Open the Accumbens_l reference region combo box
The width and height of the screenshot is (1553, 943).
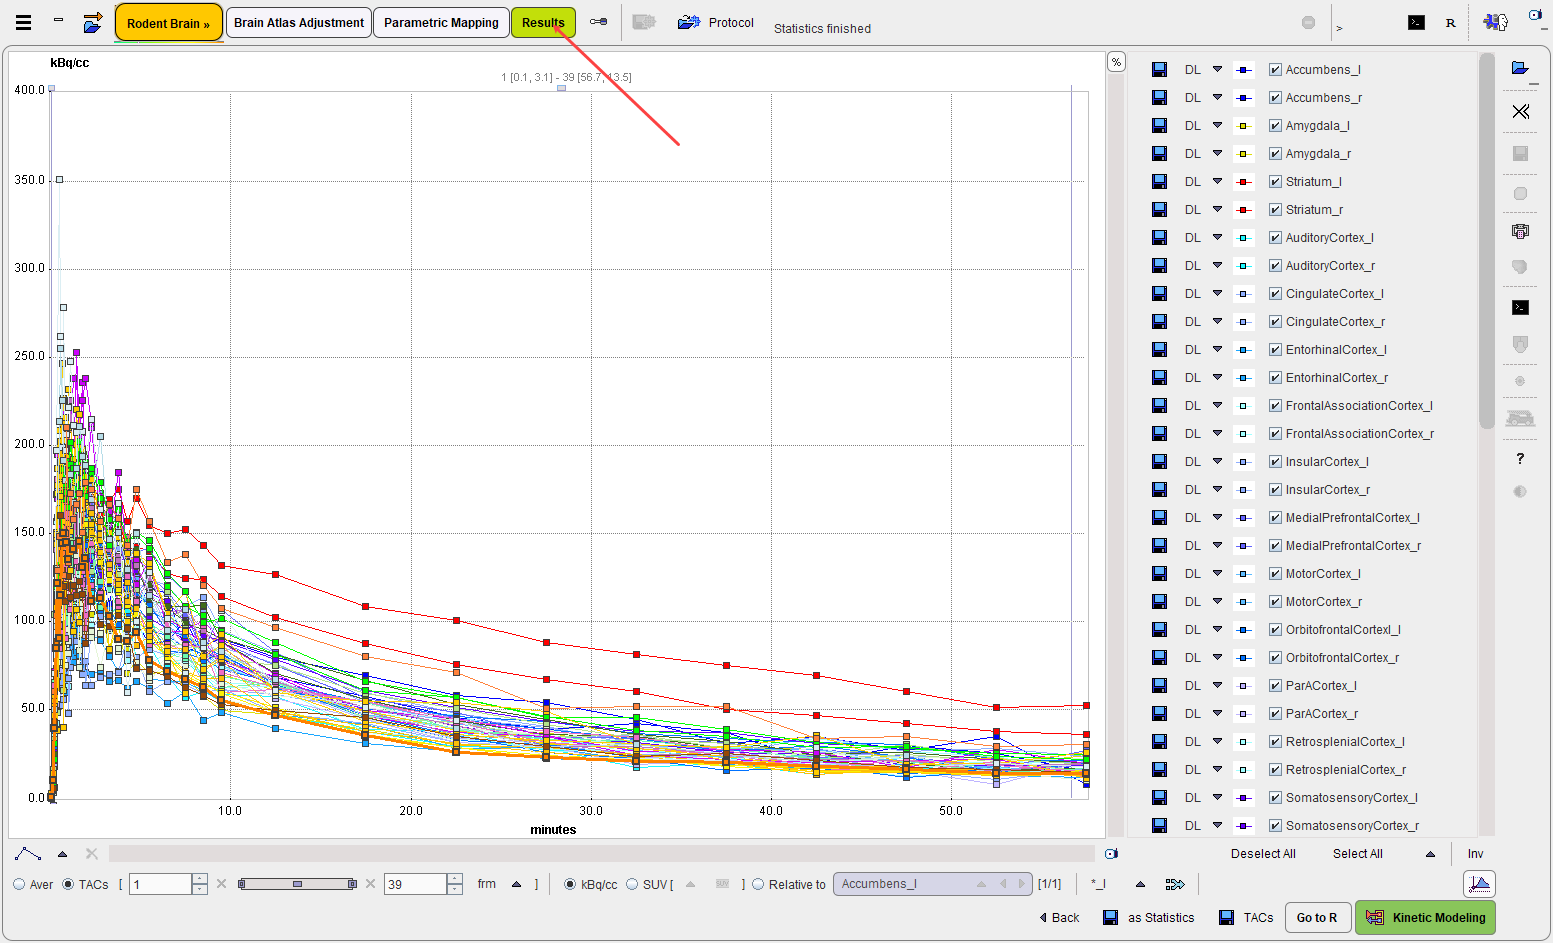(x=932, y=884)
